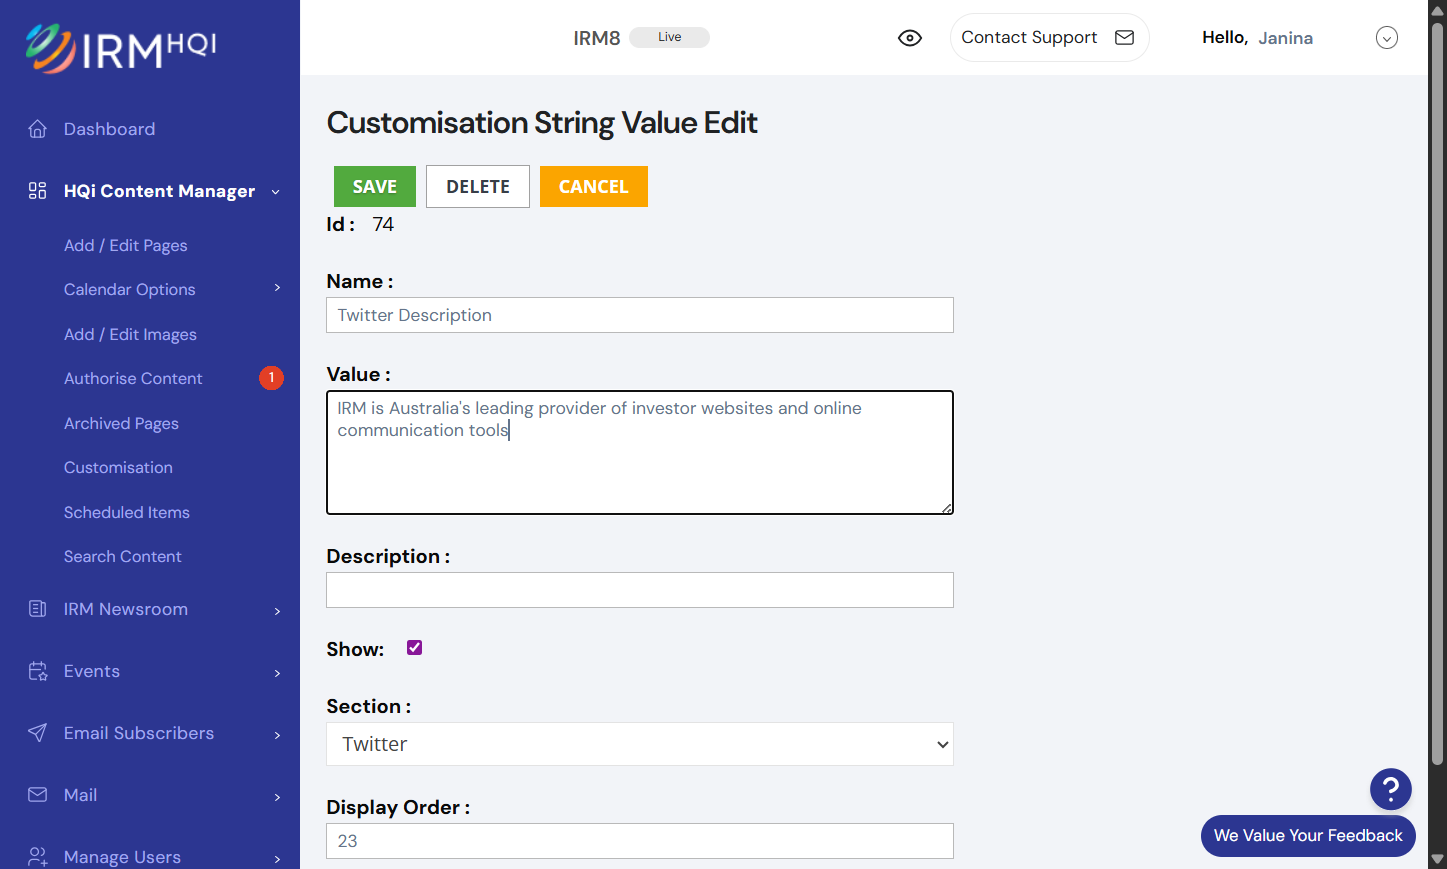Click the empty Description input field
The height and width of the screenshot is (869, 1447).
click(x=640, y=590)
